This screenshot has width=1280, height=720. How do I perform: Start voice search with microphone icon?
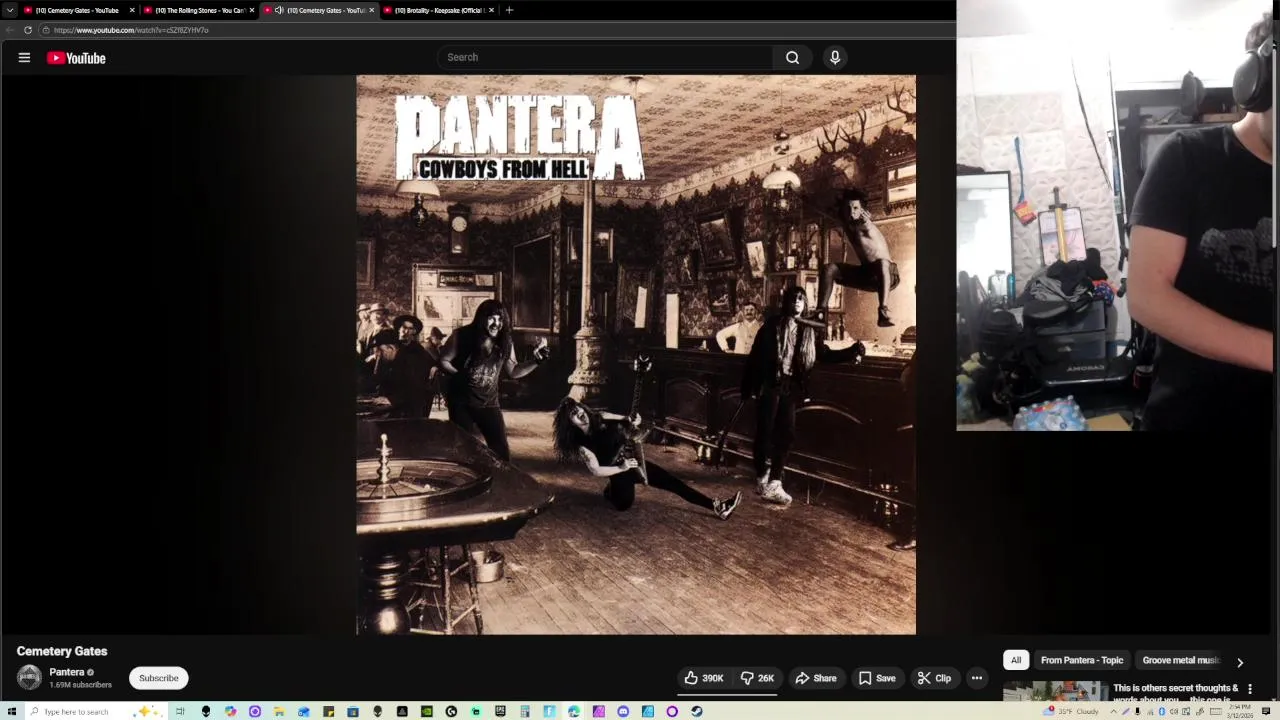835,57
